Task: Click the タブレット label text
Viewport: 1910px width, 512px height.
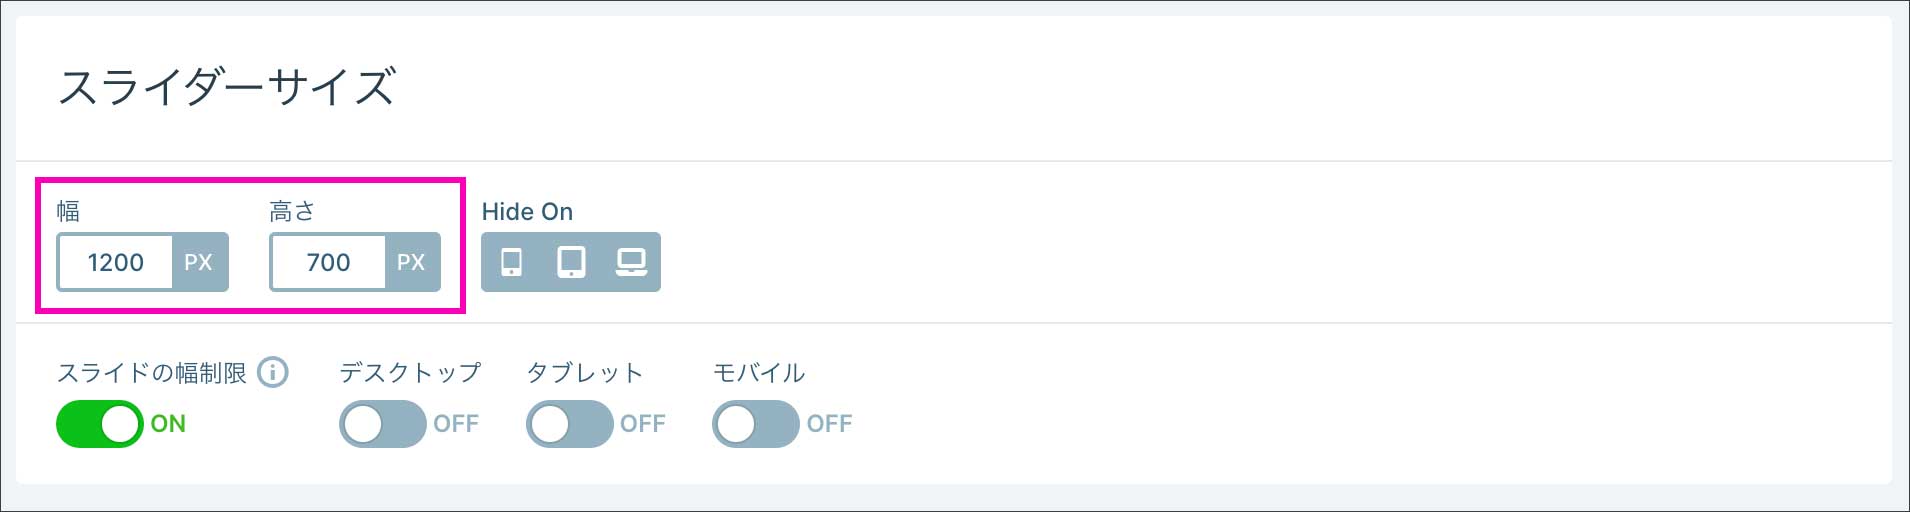Action: pos(585,373)
